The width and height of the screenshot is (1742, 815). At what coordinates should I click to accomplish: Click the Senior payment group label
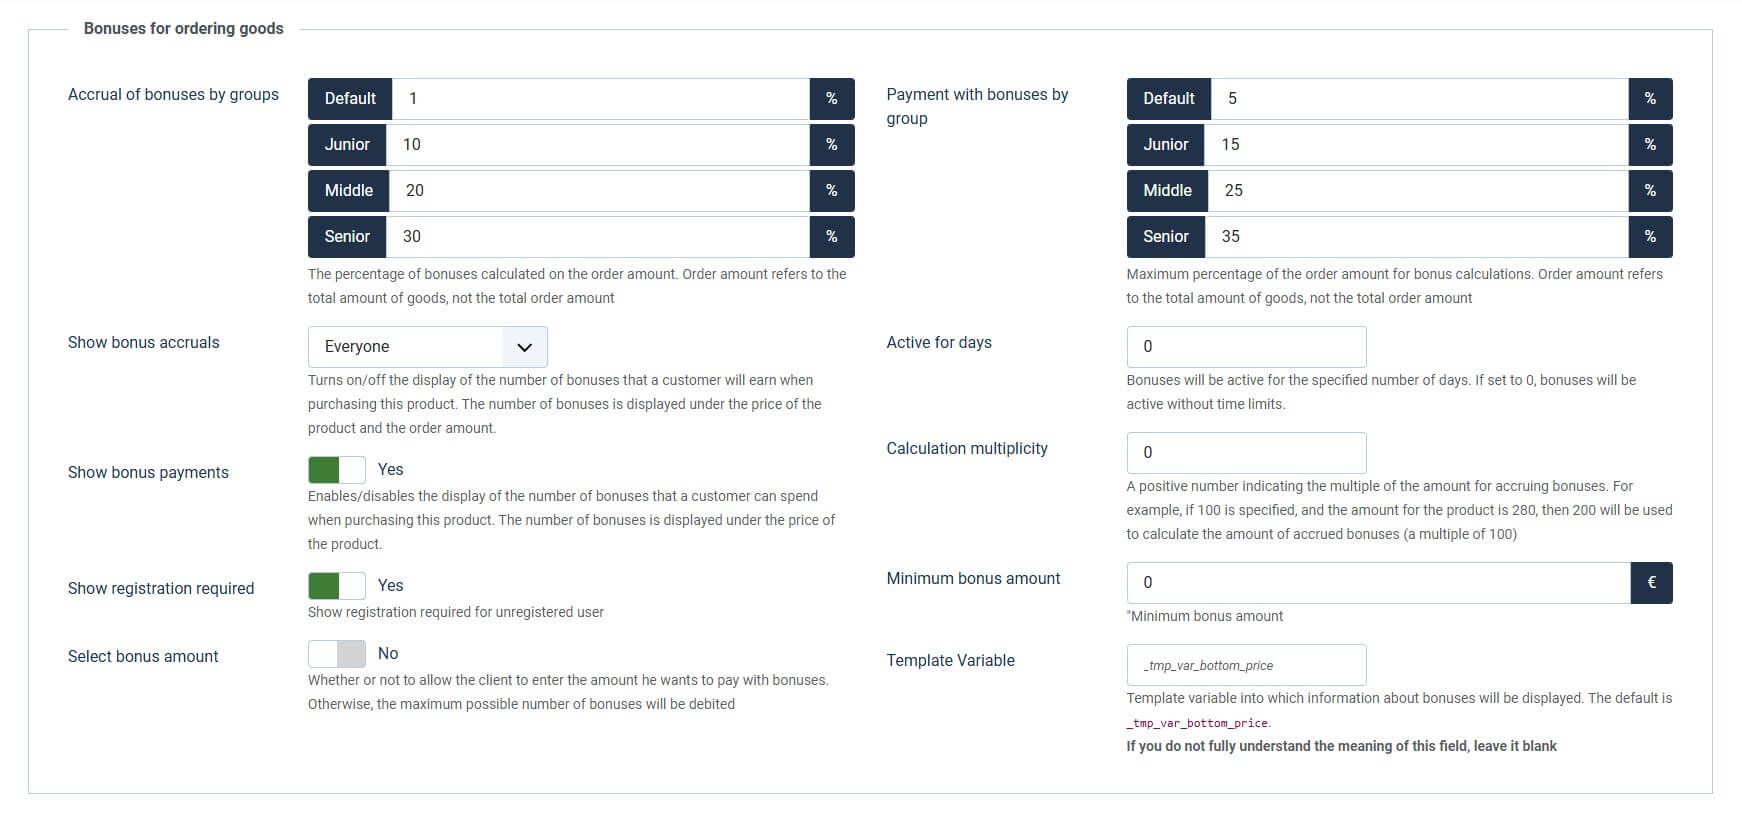(1165, 237)
